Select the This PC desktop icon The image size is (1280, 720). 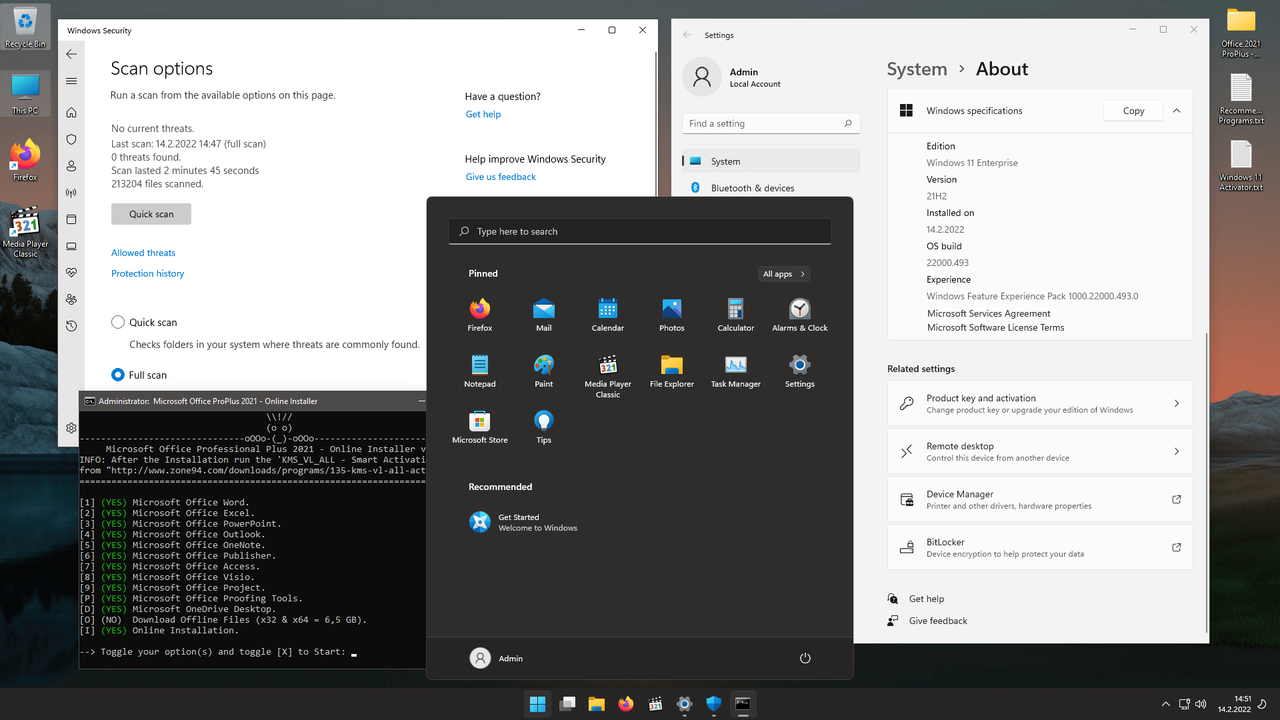25,94
